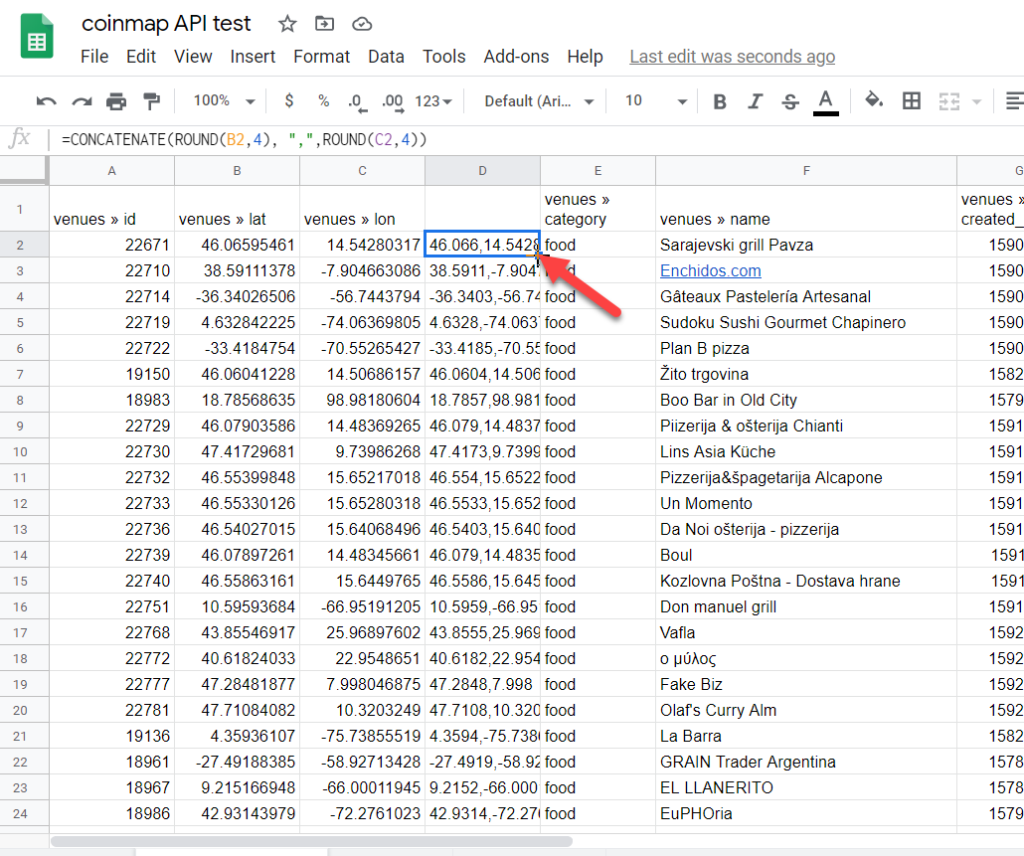Select row 24 header
Screen dimensions: 1024x856
24,814
